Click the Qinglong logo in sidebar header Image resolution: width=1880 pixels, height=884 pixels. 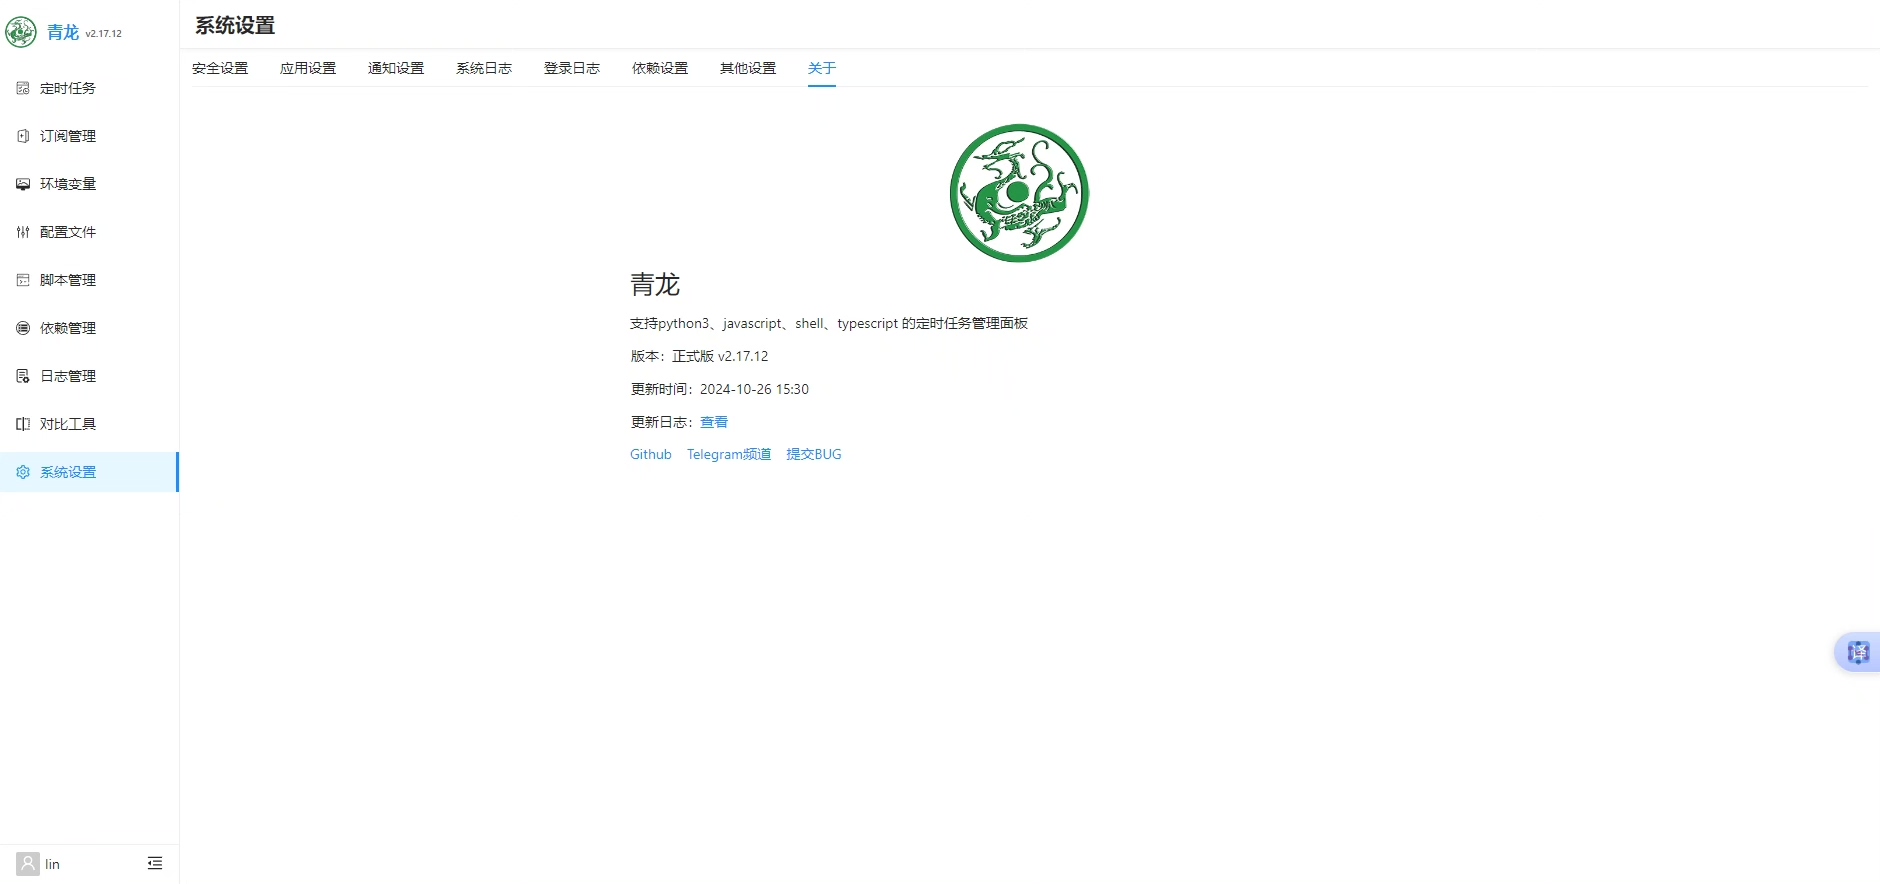click(21, 32)
